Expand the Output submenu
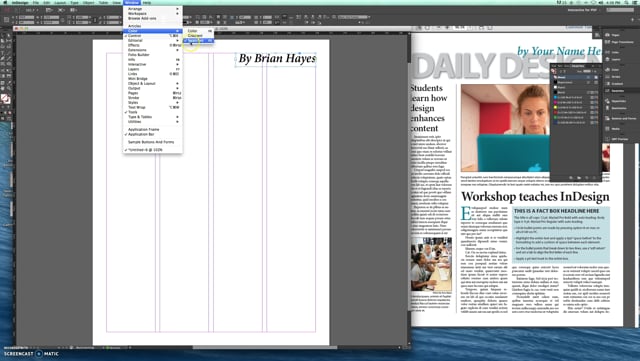This screenshot has width=640, height=361. (153, 88)
